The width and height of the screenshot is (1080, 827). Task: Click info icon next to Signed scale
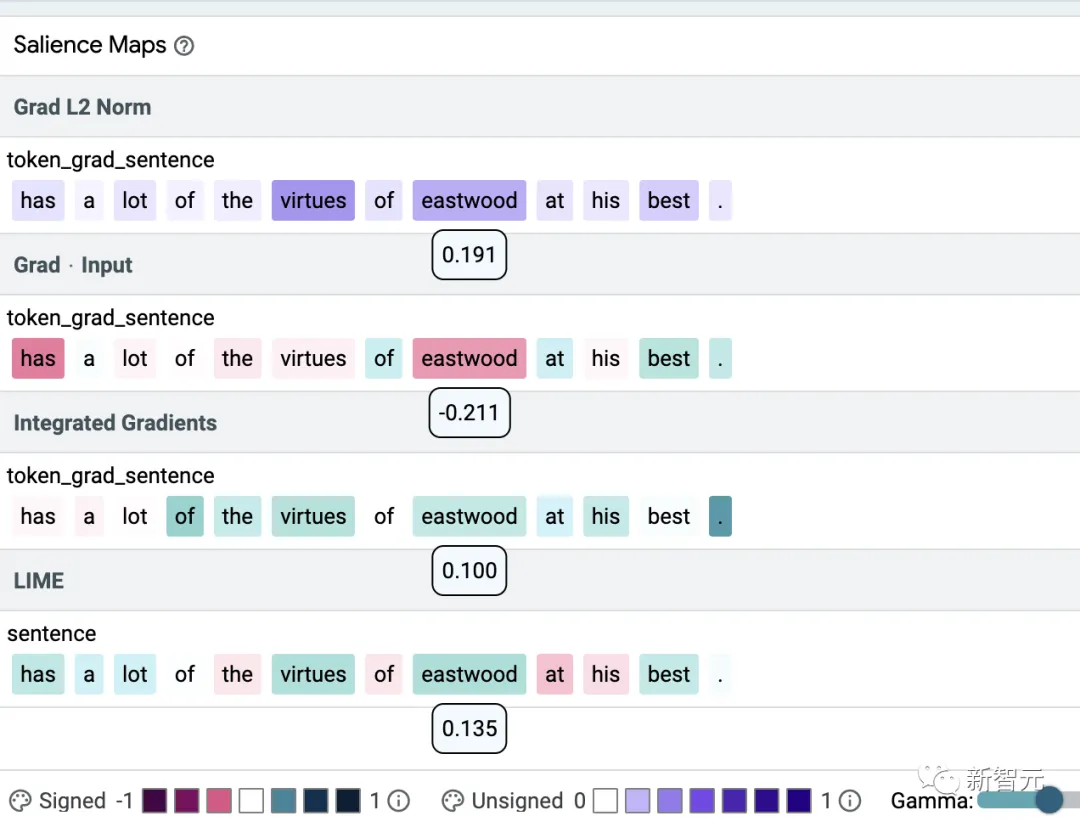click(399, 801)
